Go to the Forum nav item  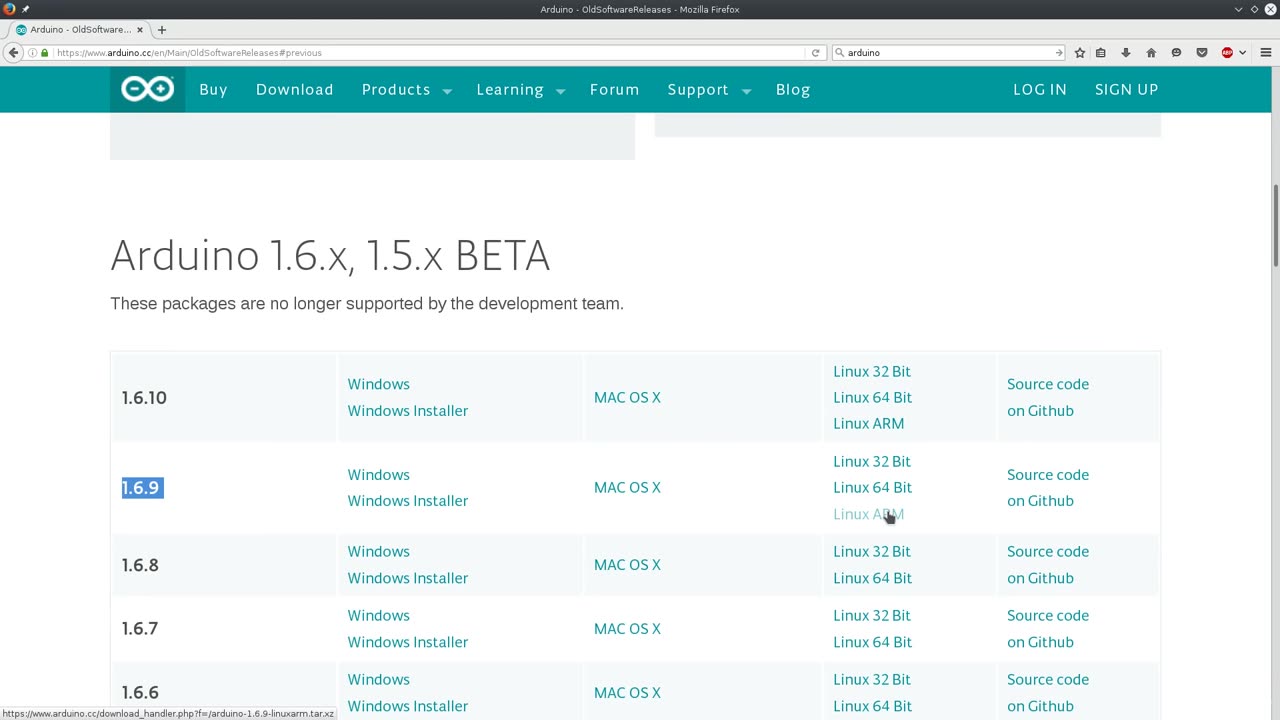614,90
